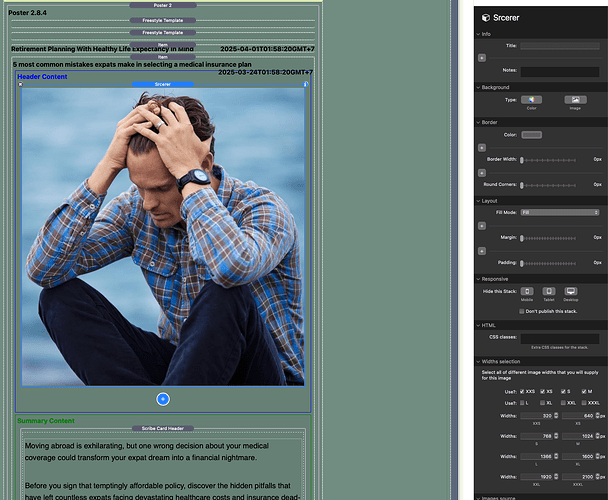Image resolution: width=608 pixels, height=500 pixels.
Task: Uncheck the M width checkbox
Action: click(x=584, y=391)
